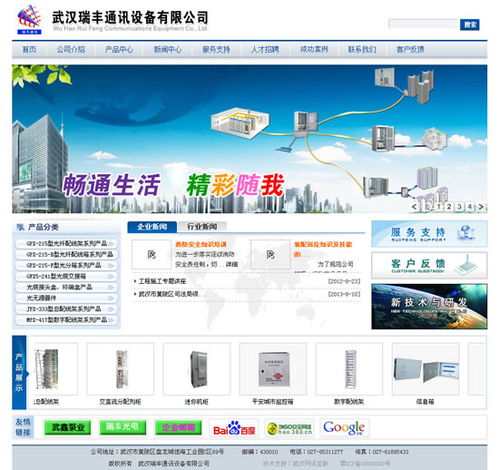Open MPX-417型数字配线架系列产品 category
This screenshot has height=470, width=499.
click(67, 320)
